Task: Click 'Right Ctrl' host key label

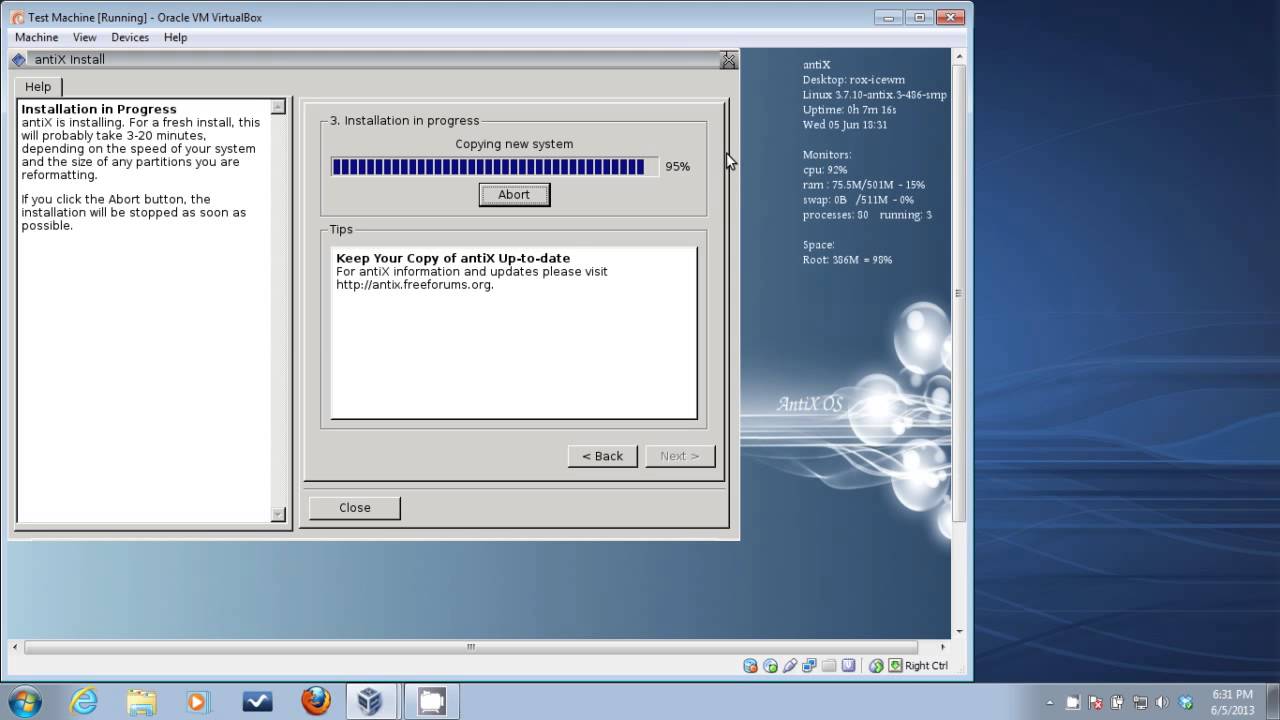Action: [x=926, y=666]
